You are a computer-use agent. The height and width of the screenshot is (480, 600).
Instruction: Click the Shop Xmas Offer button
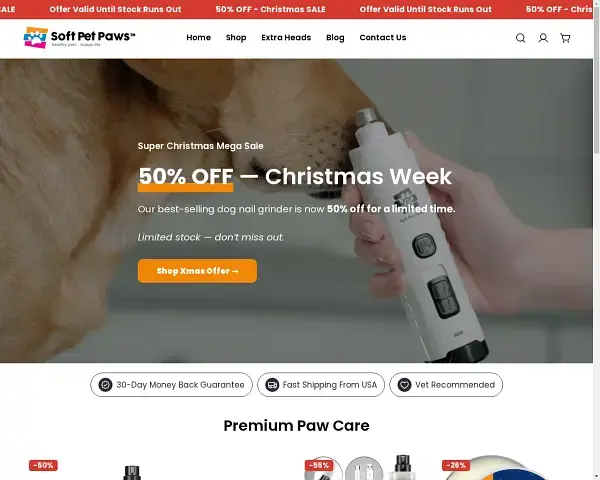tap(197, 271)
